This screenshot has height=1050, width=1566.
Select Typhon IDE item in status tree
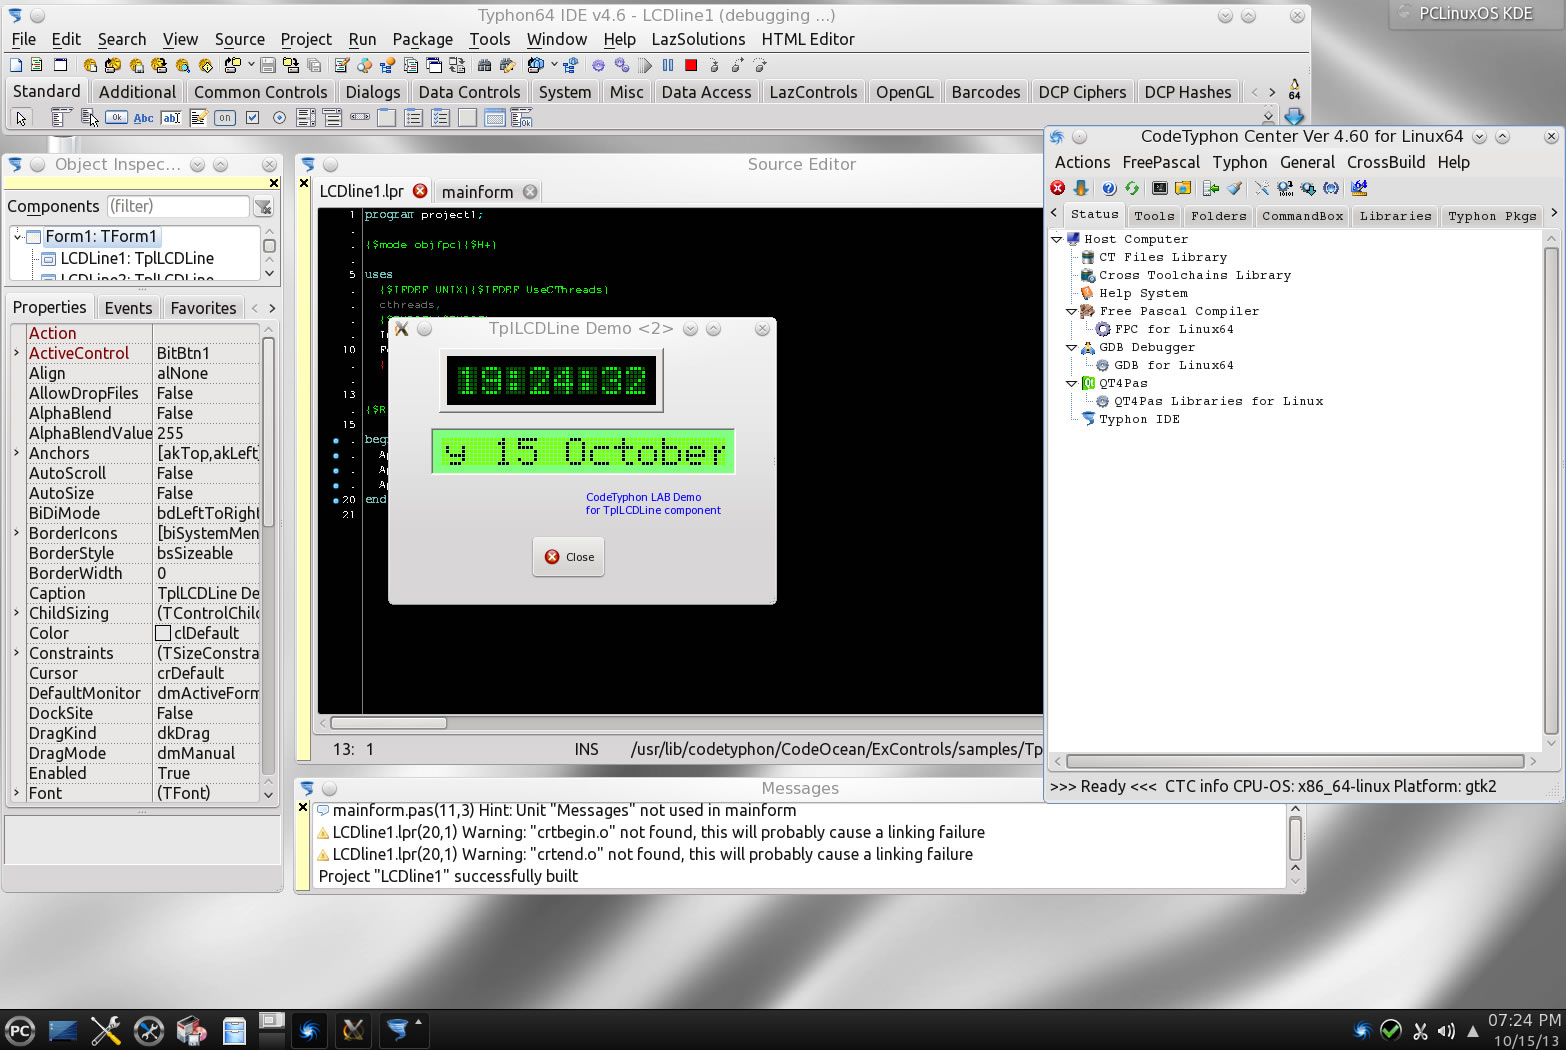[x=1139, y=419]
